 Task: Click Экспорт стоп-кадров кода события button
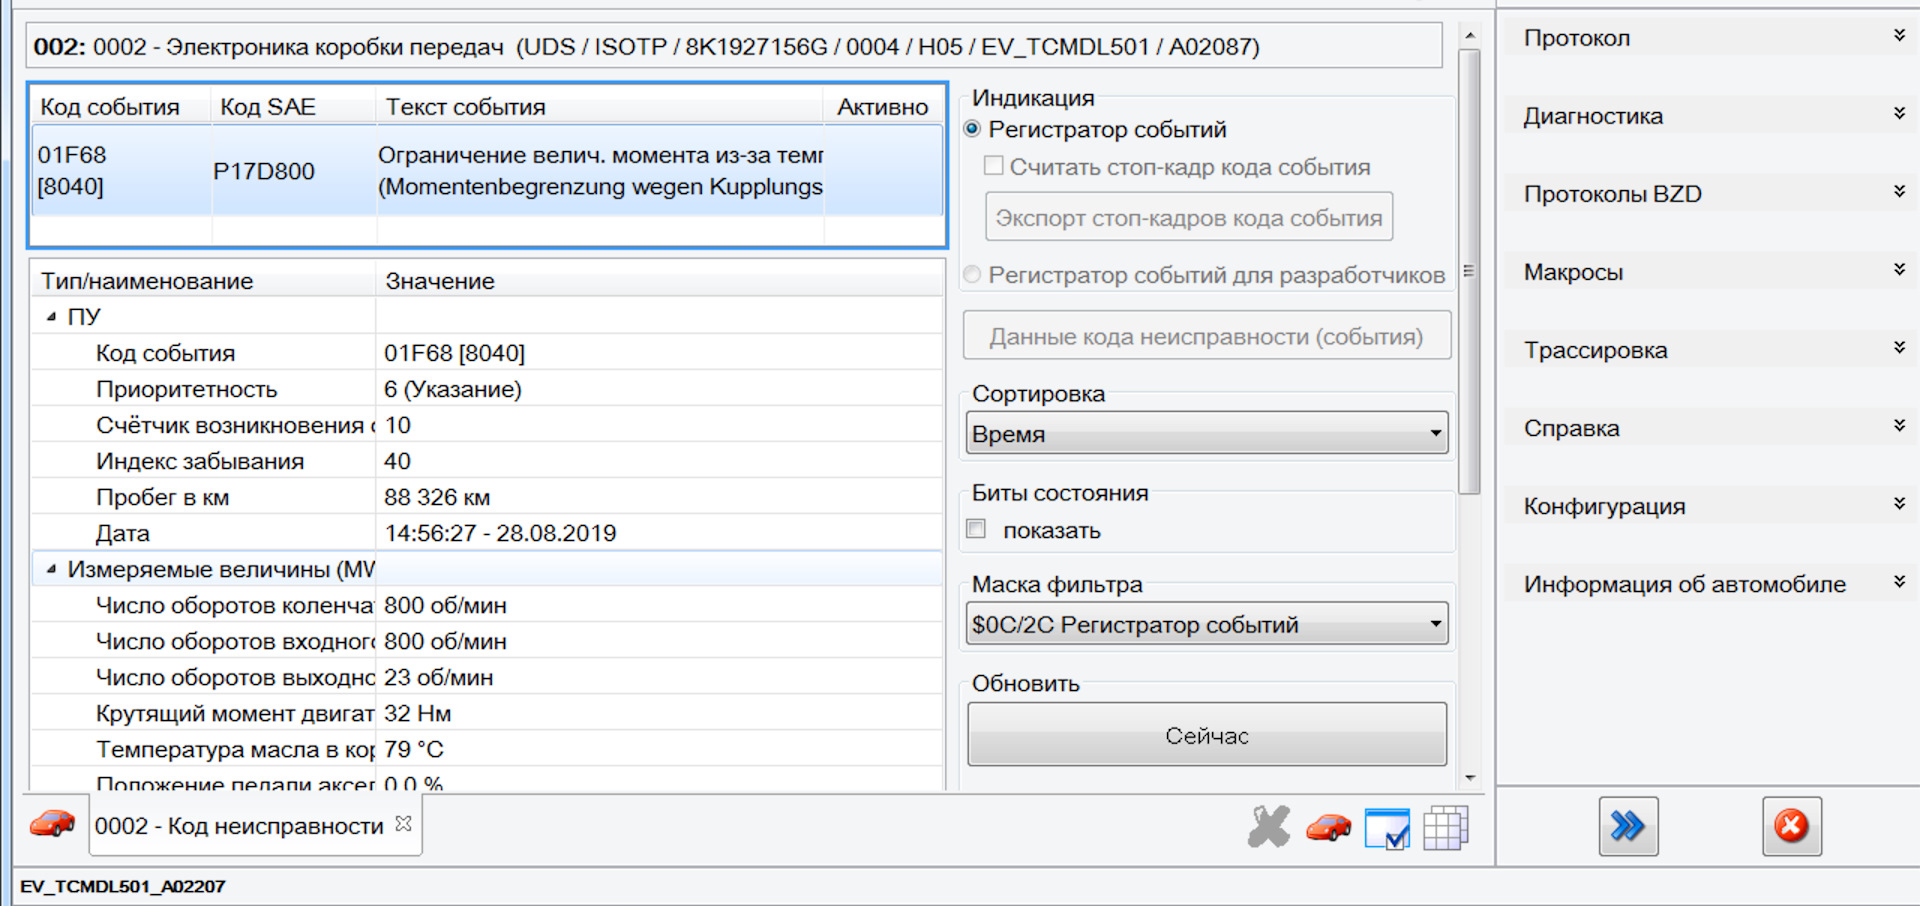(1189, 218)
